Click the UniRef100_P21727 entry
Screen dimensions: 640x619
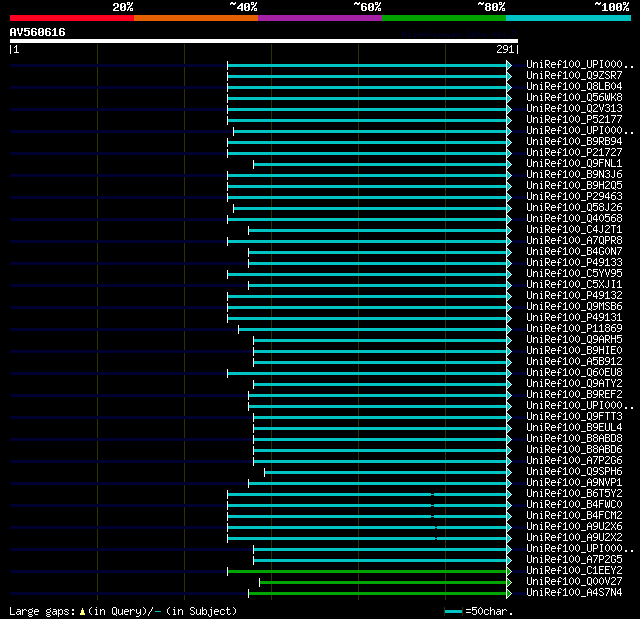574,153
